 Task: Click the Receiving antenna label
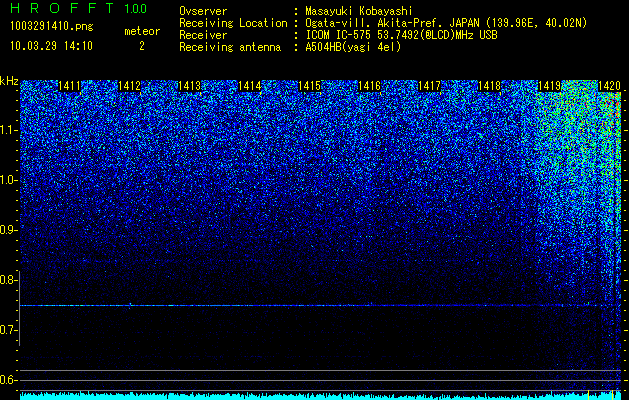230,47
